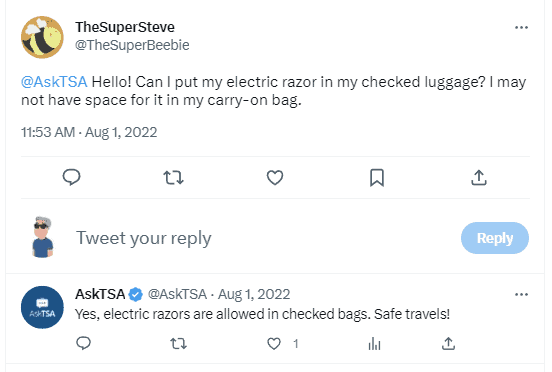The image size is (552, 372).
Task: Like the AskTSA reply with one like
Action: tap(274, 343)
